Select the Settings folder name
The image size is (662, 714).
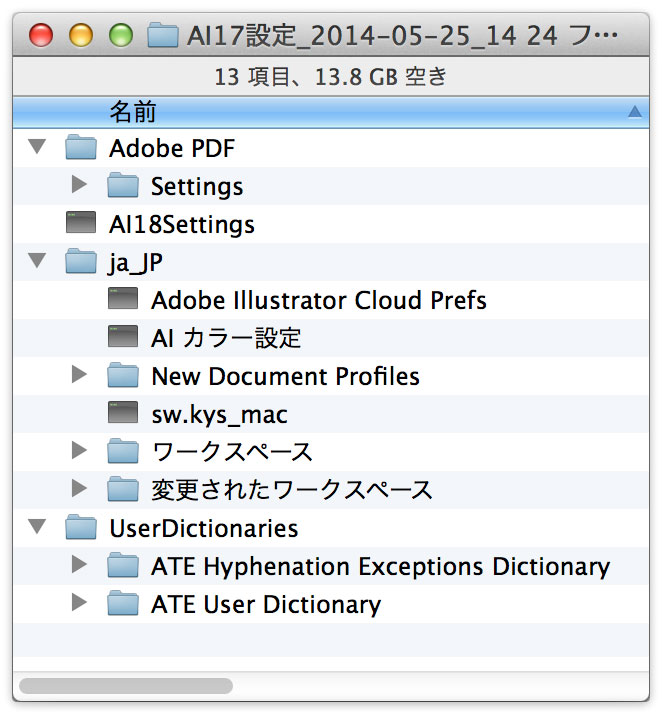click(x=197, y=187)
